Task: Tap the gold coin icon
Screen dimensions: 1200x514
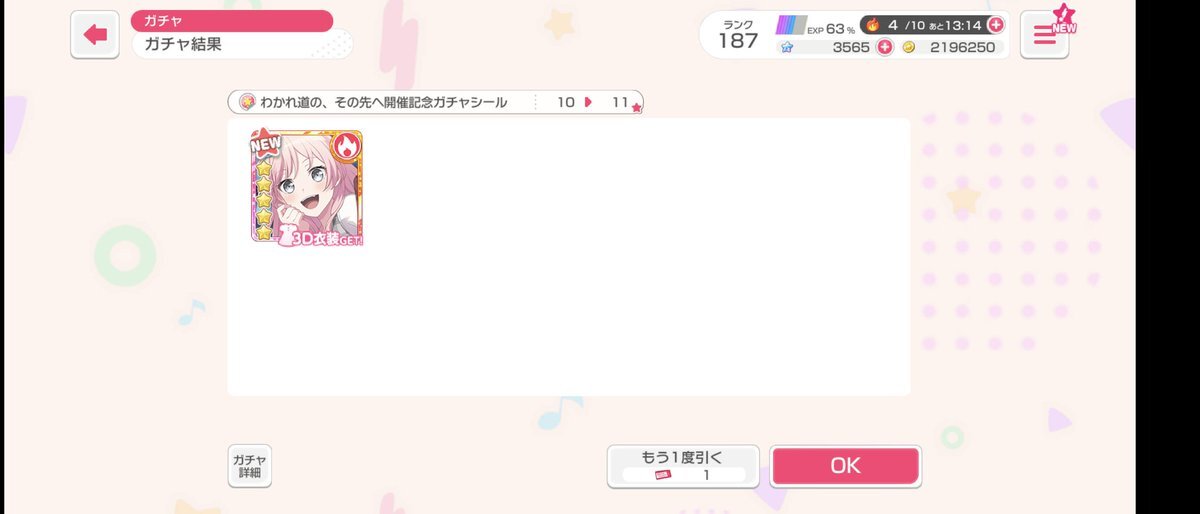Action: (909, 47)
